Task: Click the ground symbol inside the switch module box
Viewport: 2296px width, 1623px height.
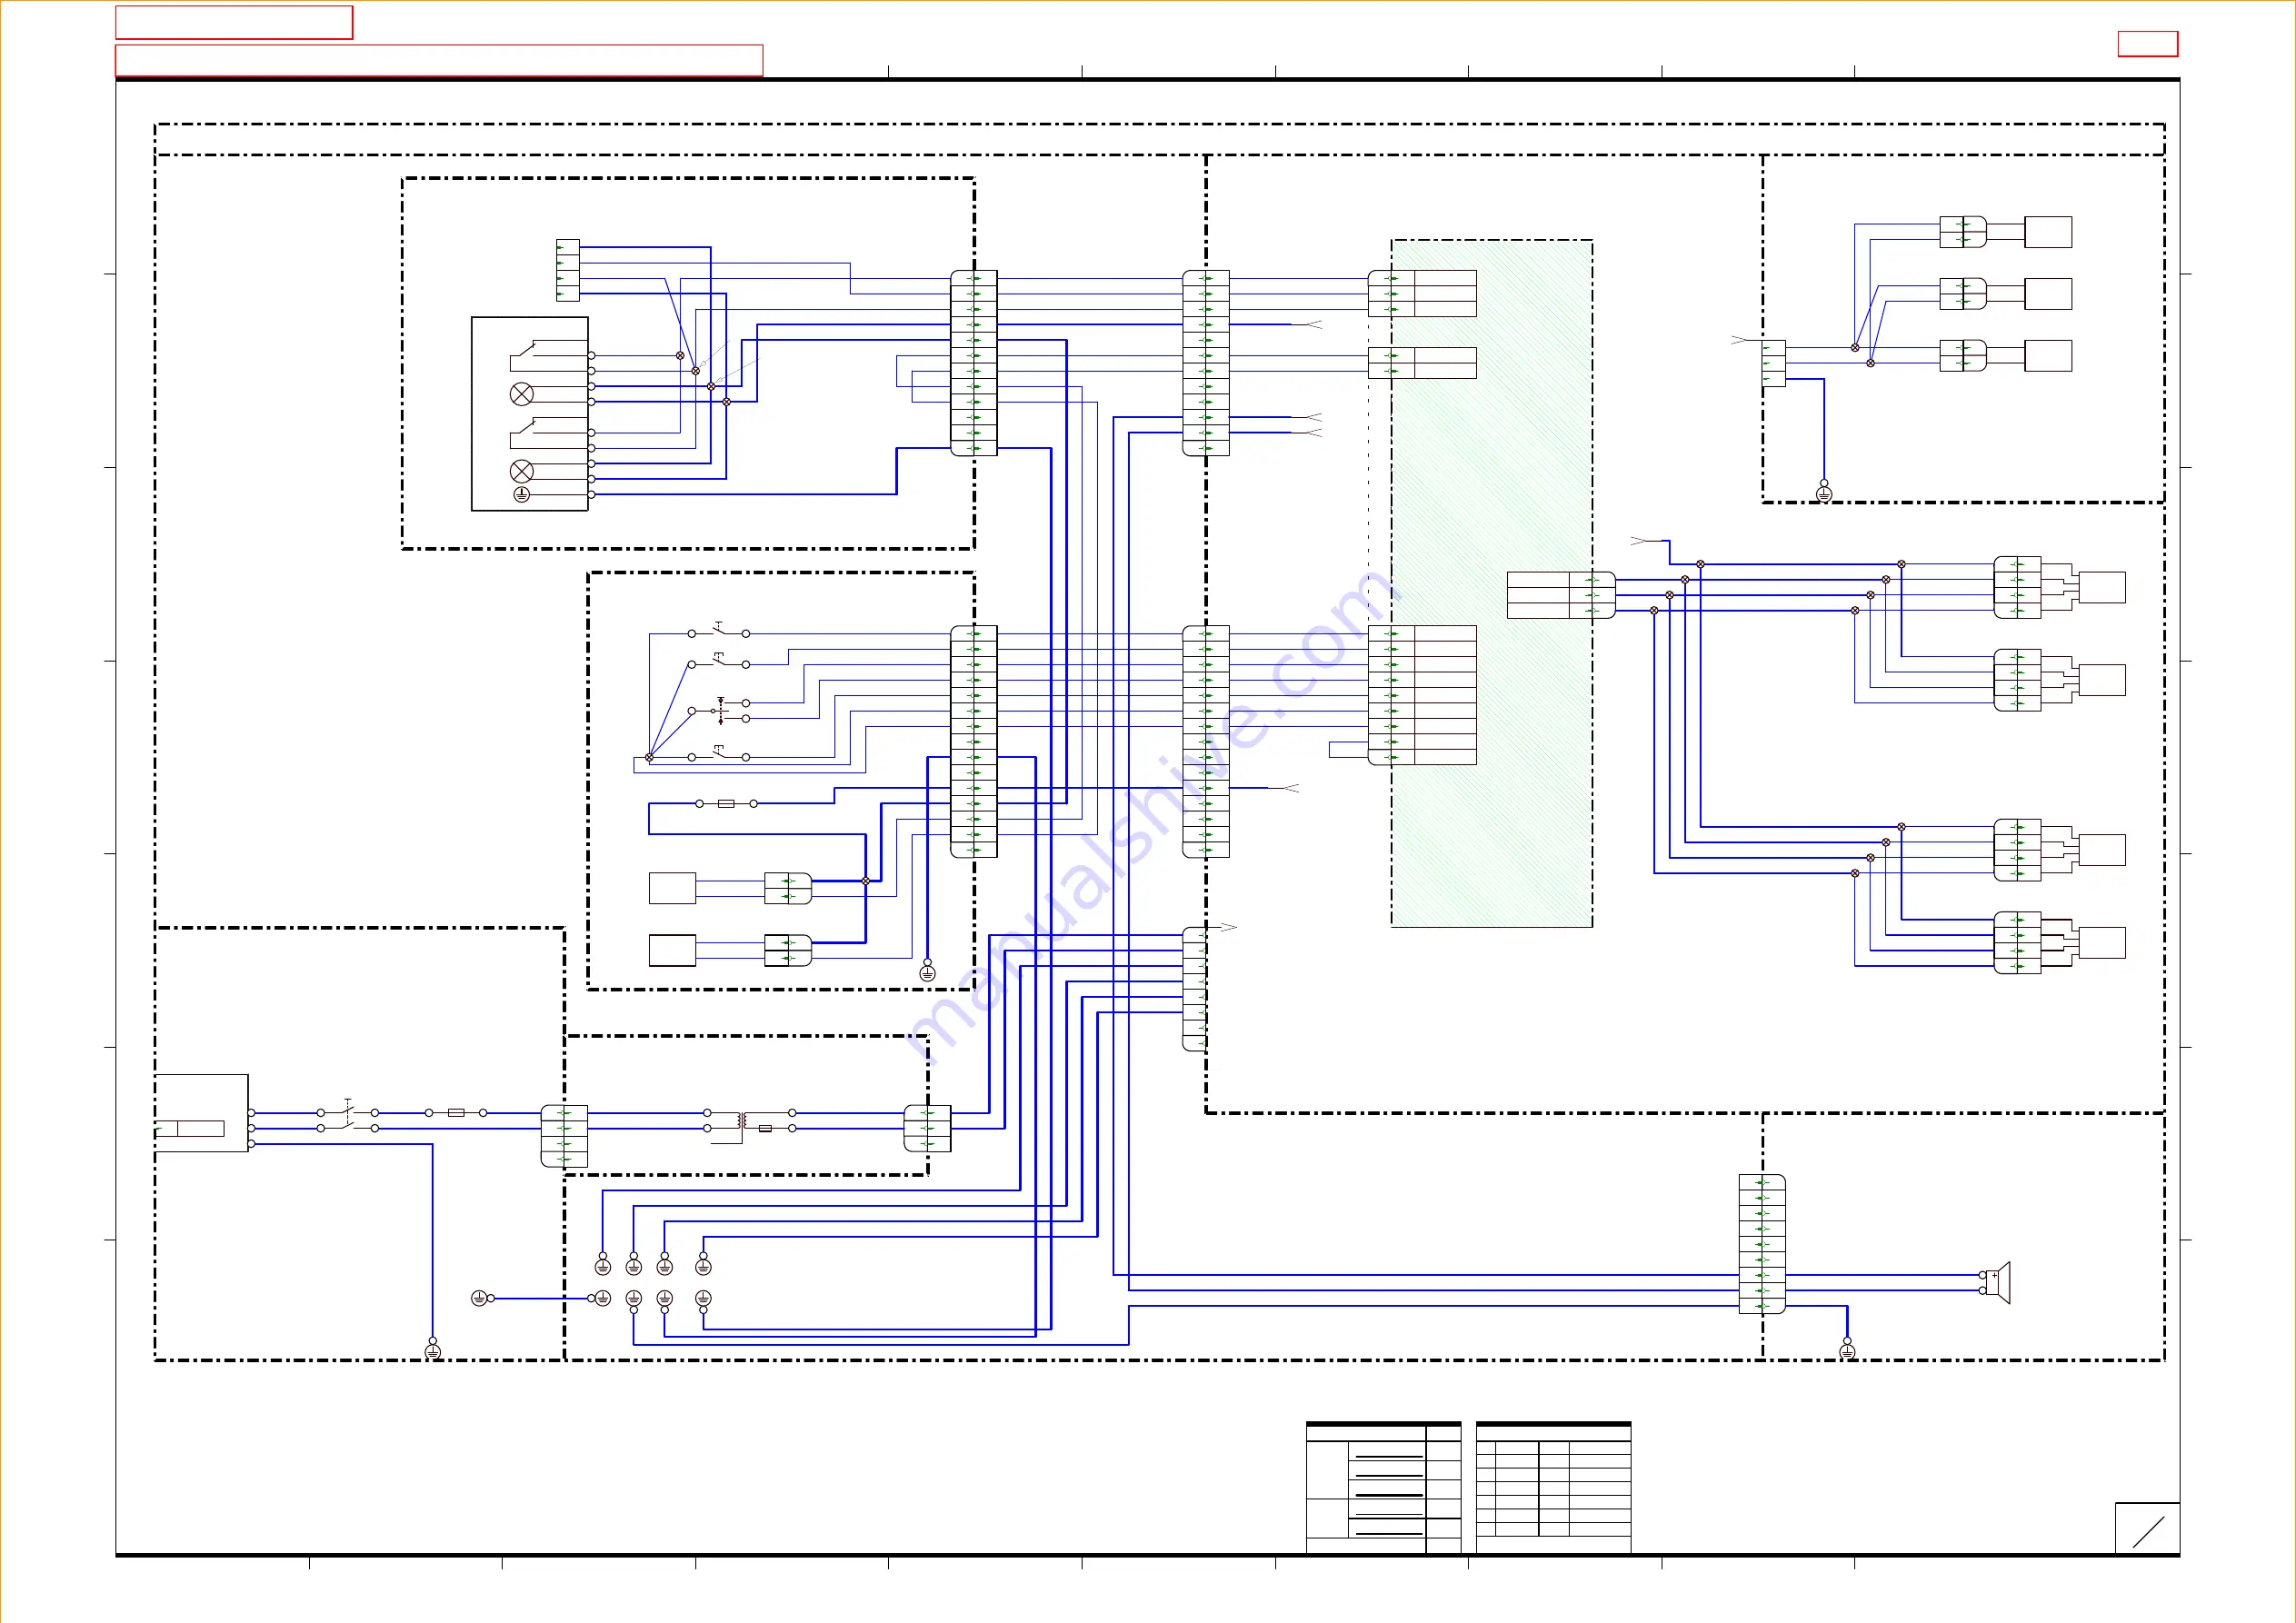Action: (x=522, y=494)
